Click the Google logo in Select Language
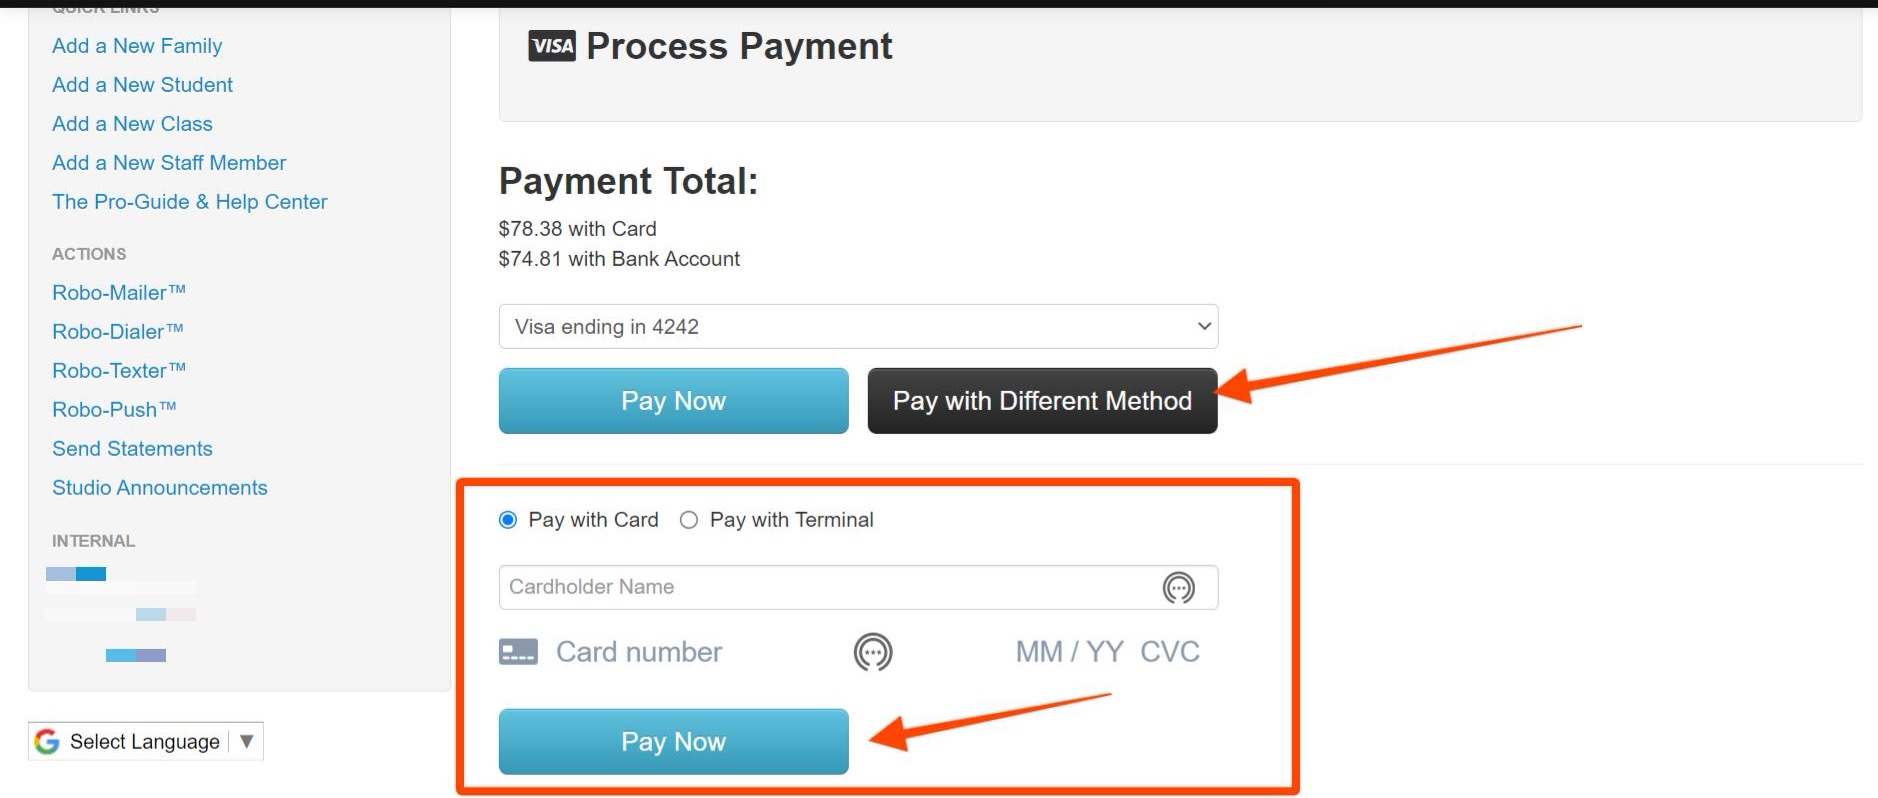This screenshot has height=798, width=1878. click(x=47, y=741)
